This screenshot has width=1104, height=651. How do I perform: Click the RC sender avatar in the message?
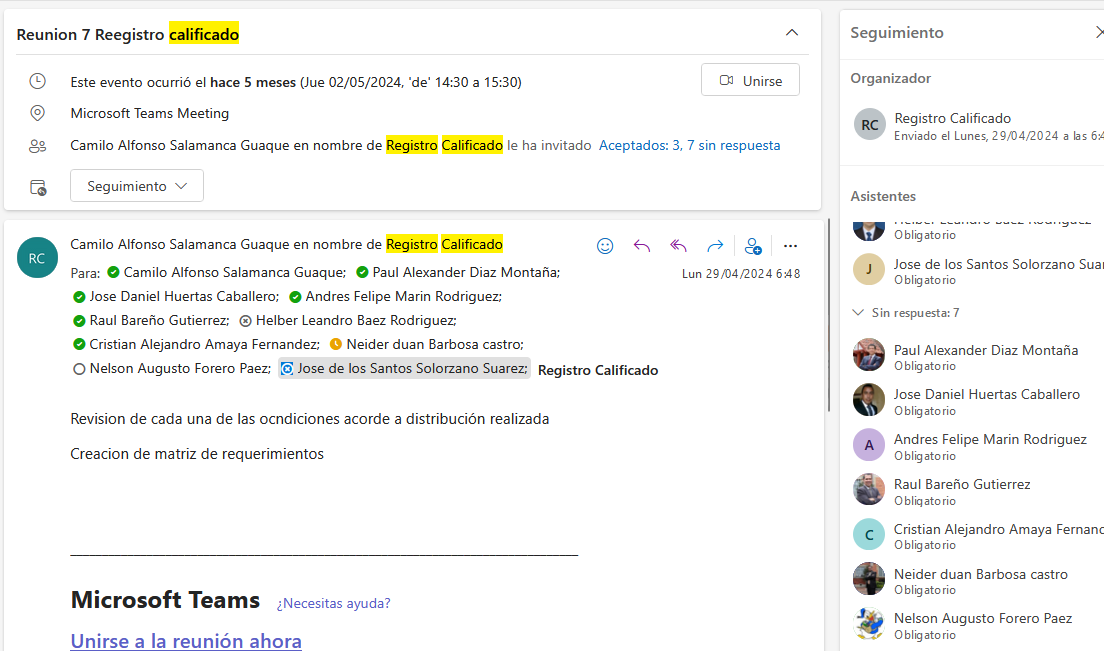(x=37, y=258)
